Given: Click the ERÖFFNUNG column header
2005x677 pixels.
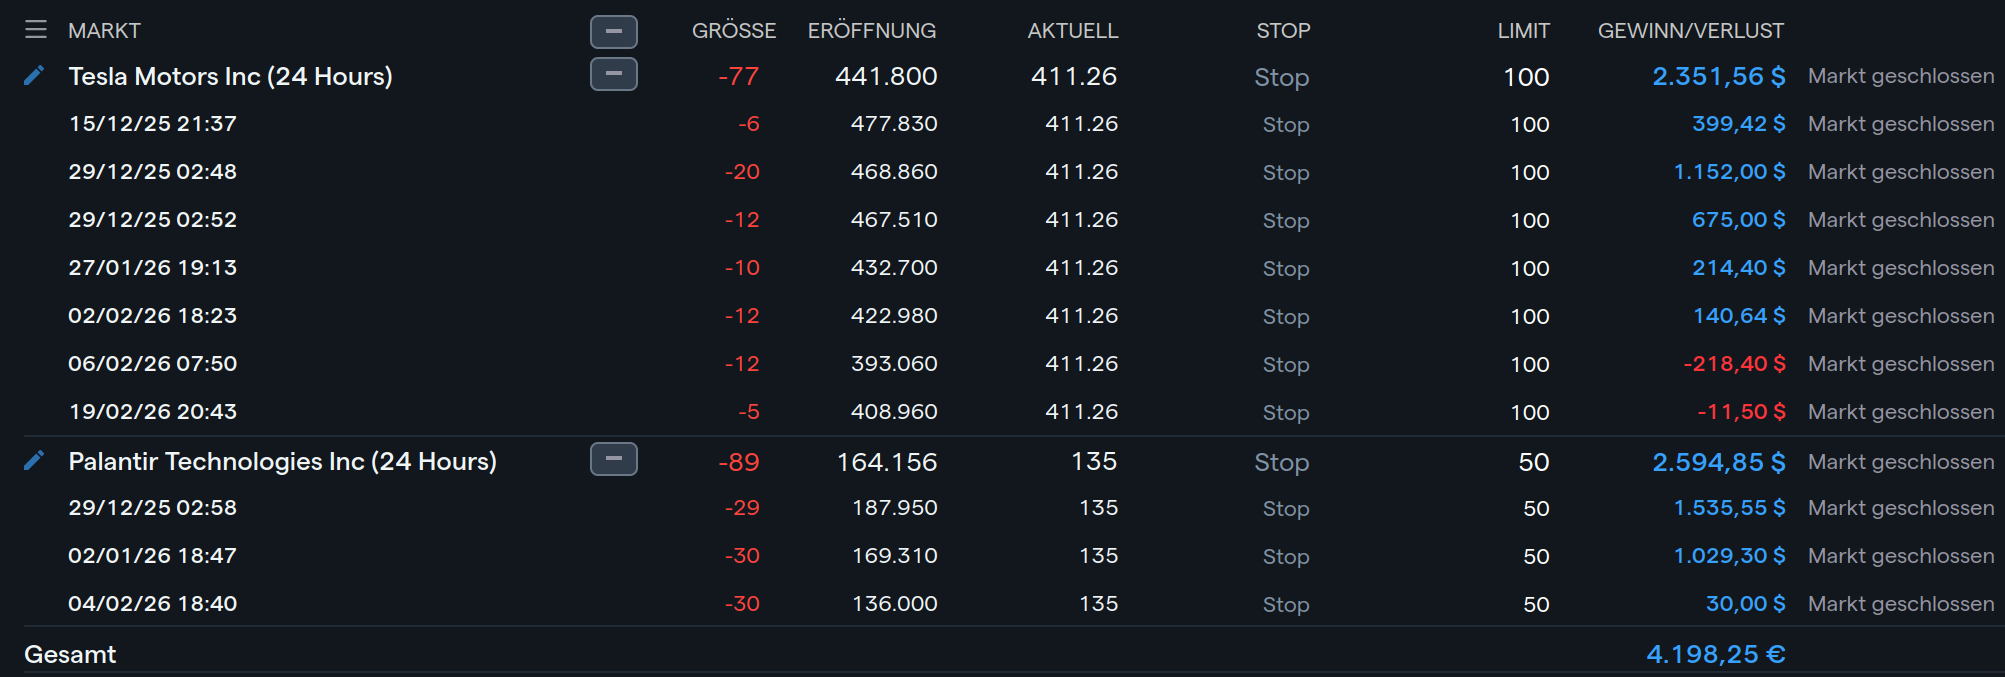Looking at the screenshot, I should (871, 31).
